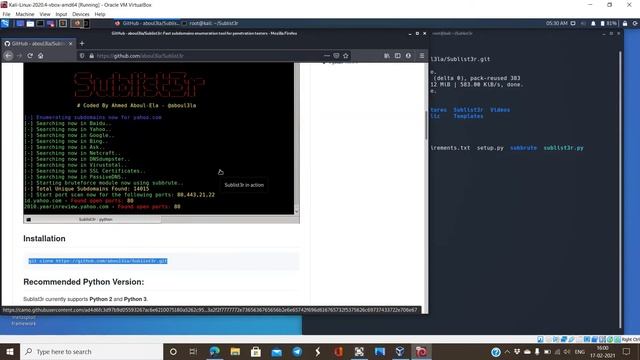Go forward in Firefox

[x=19, y=56]
